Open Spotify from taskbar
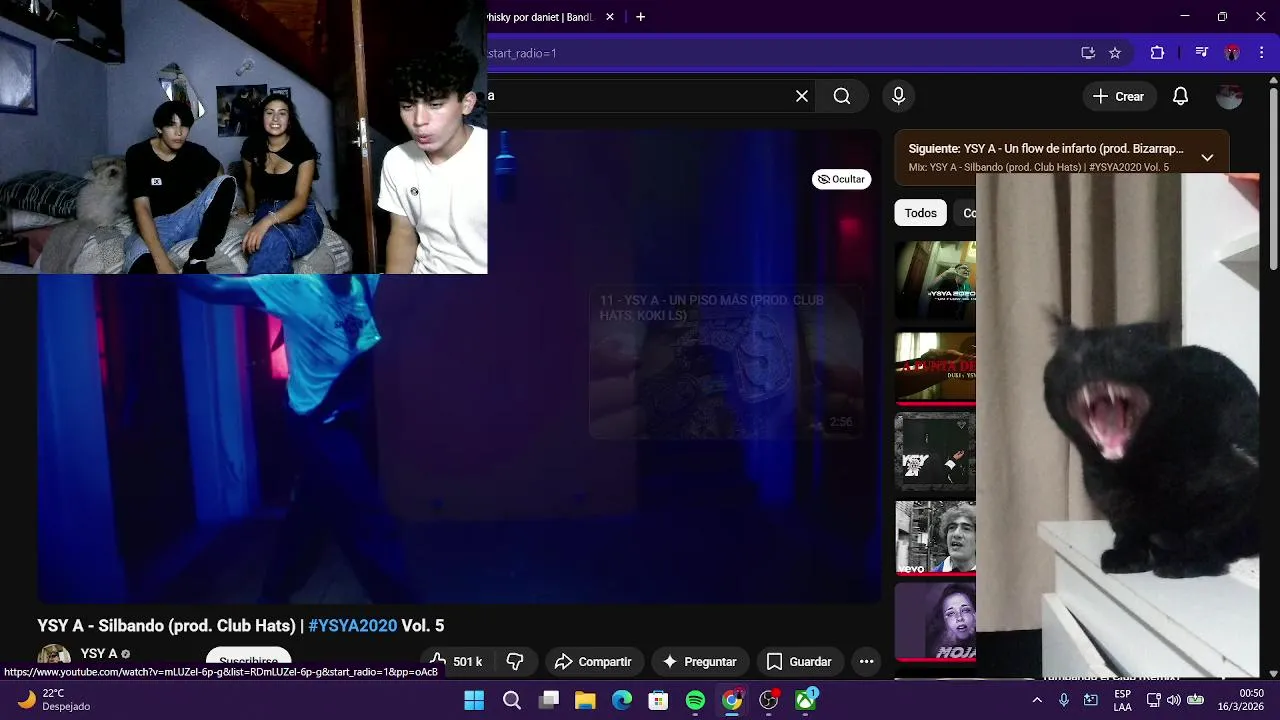1280x720 pixels. click(x=695, y=700)
